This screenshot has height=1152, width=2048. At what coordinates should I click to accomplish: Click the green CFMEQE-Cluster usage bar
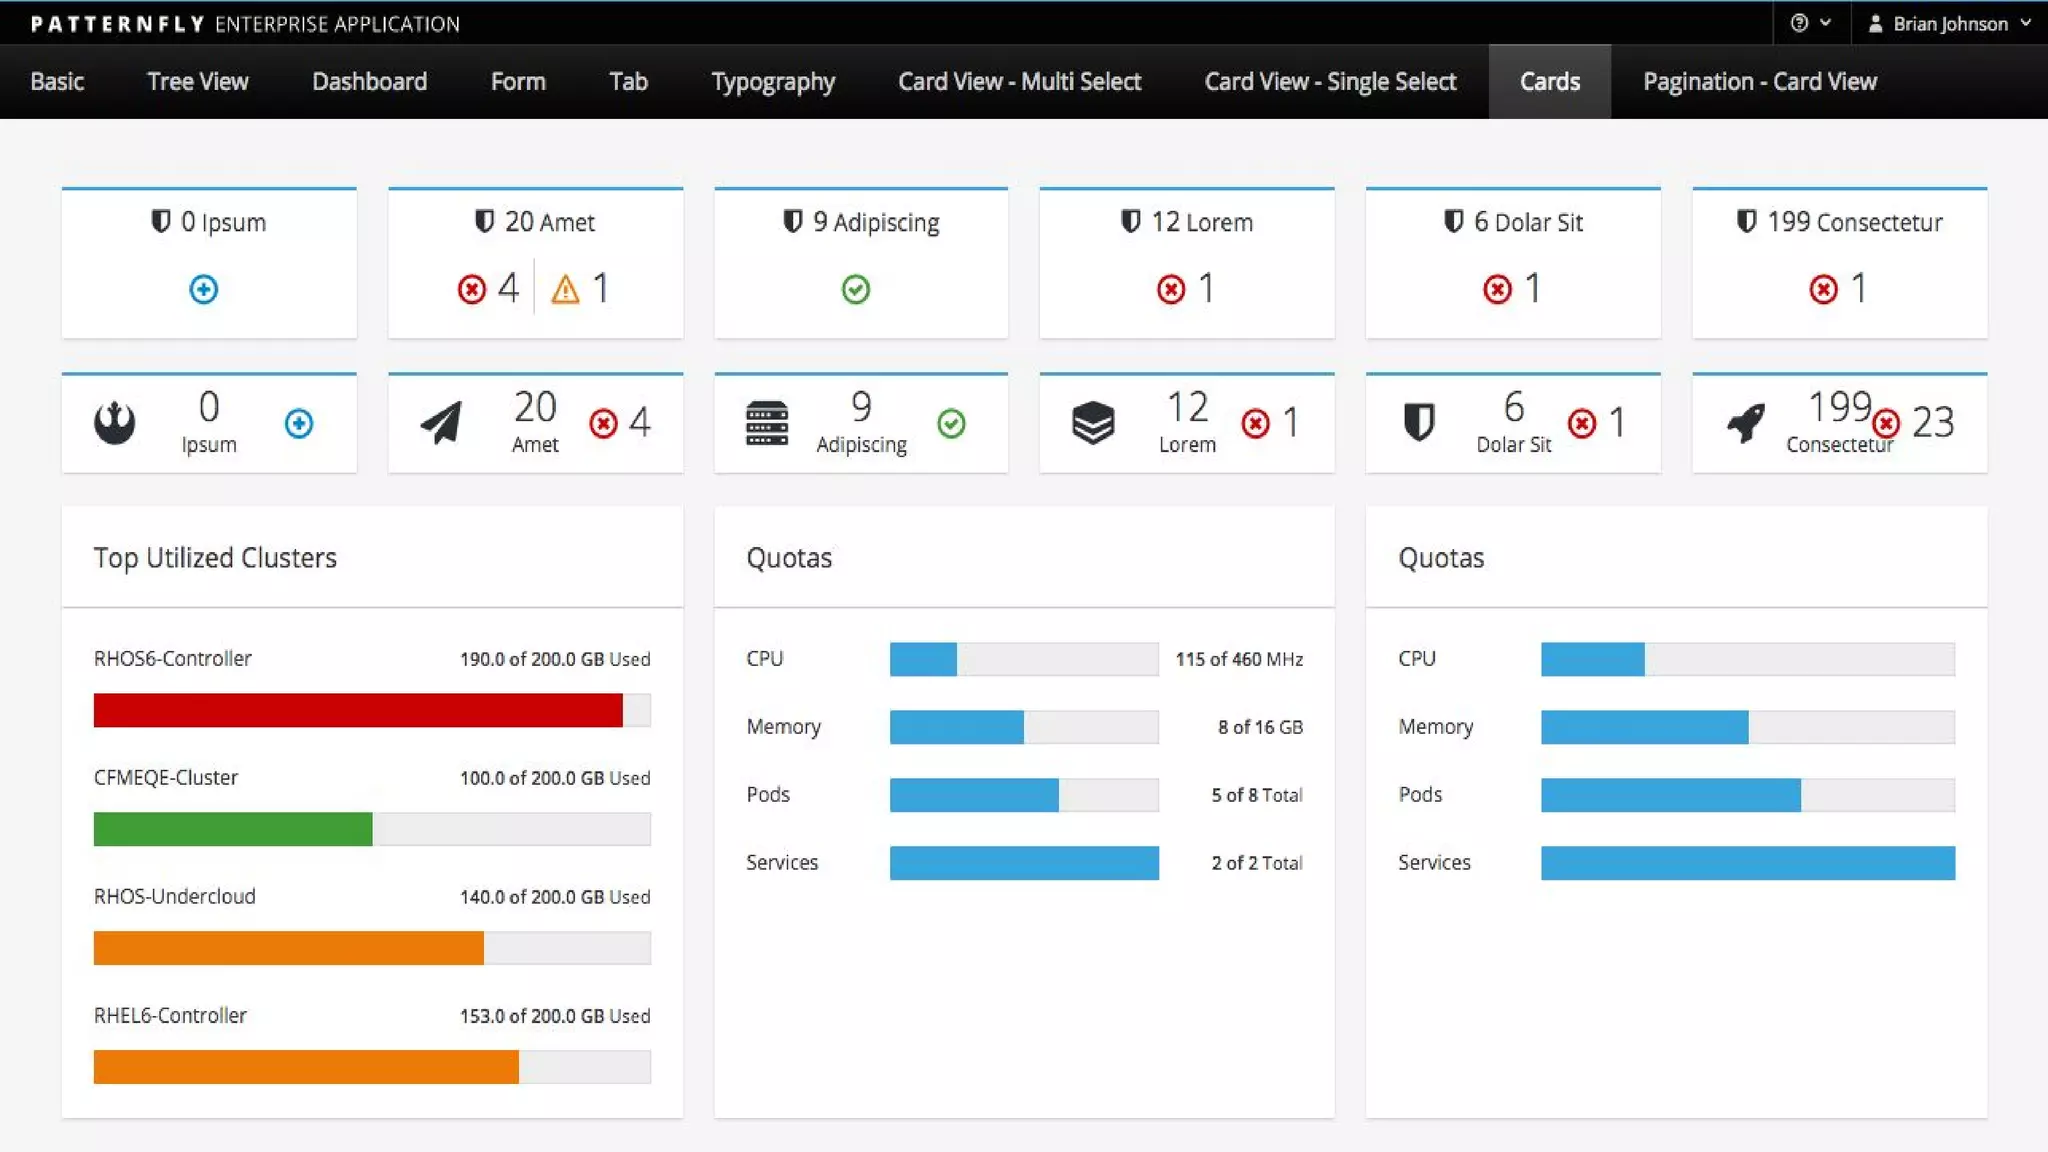(x=233, y=829)
